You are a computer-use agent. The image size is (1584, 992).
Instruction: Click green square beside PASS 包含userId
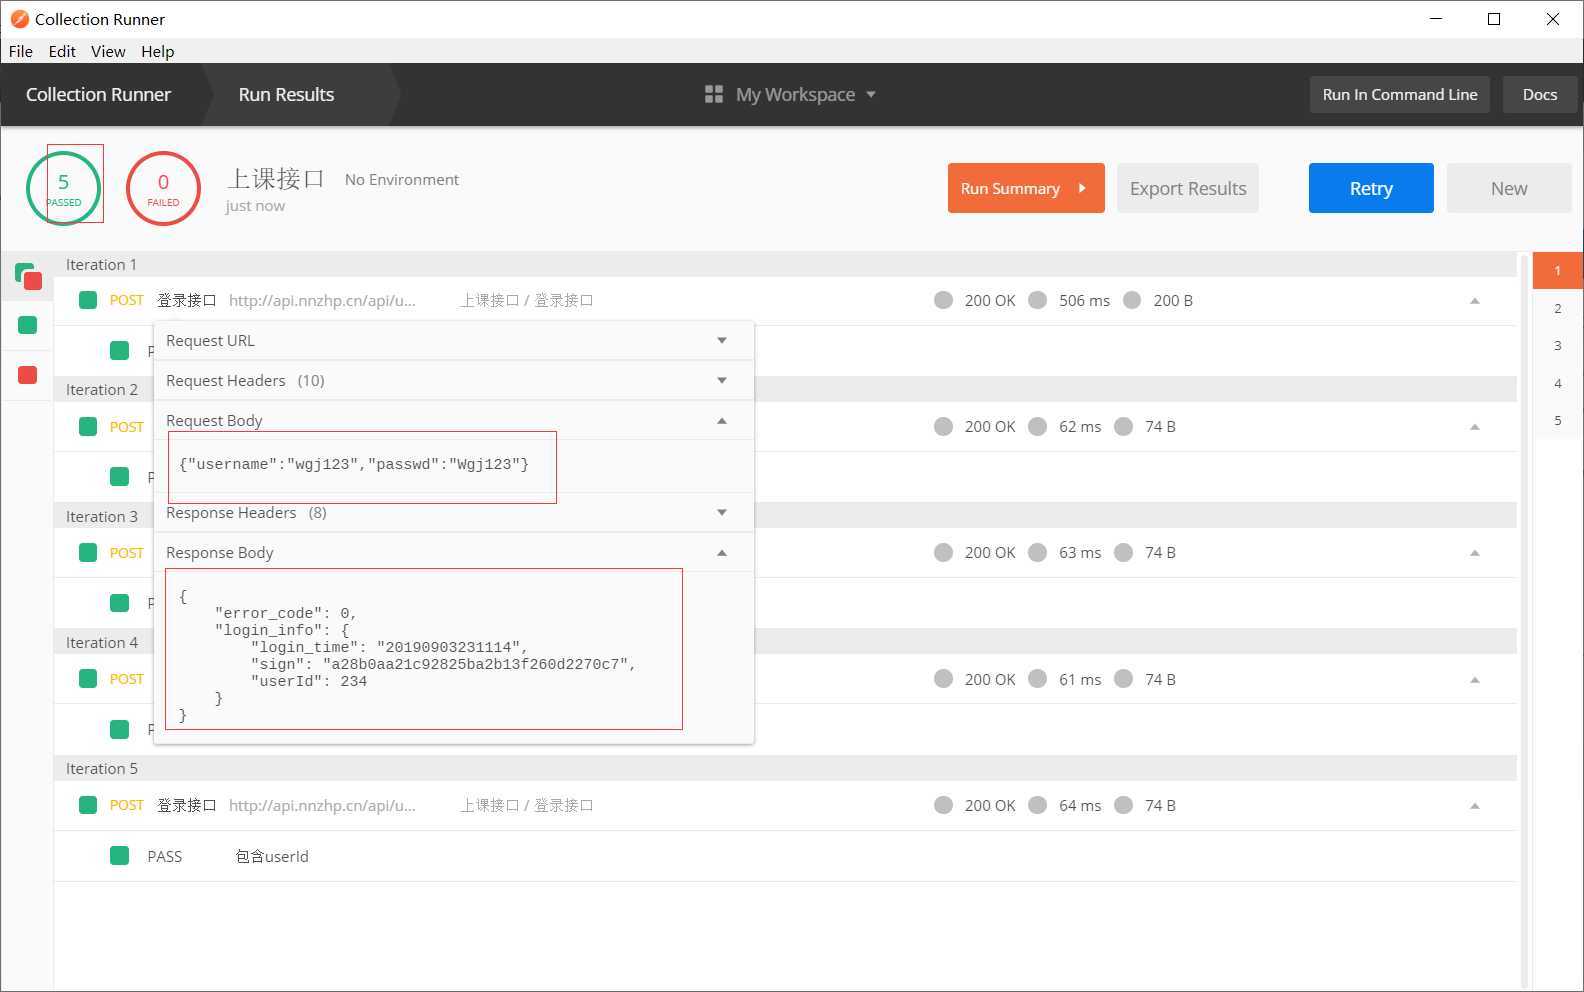[x=120, y=856]
